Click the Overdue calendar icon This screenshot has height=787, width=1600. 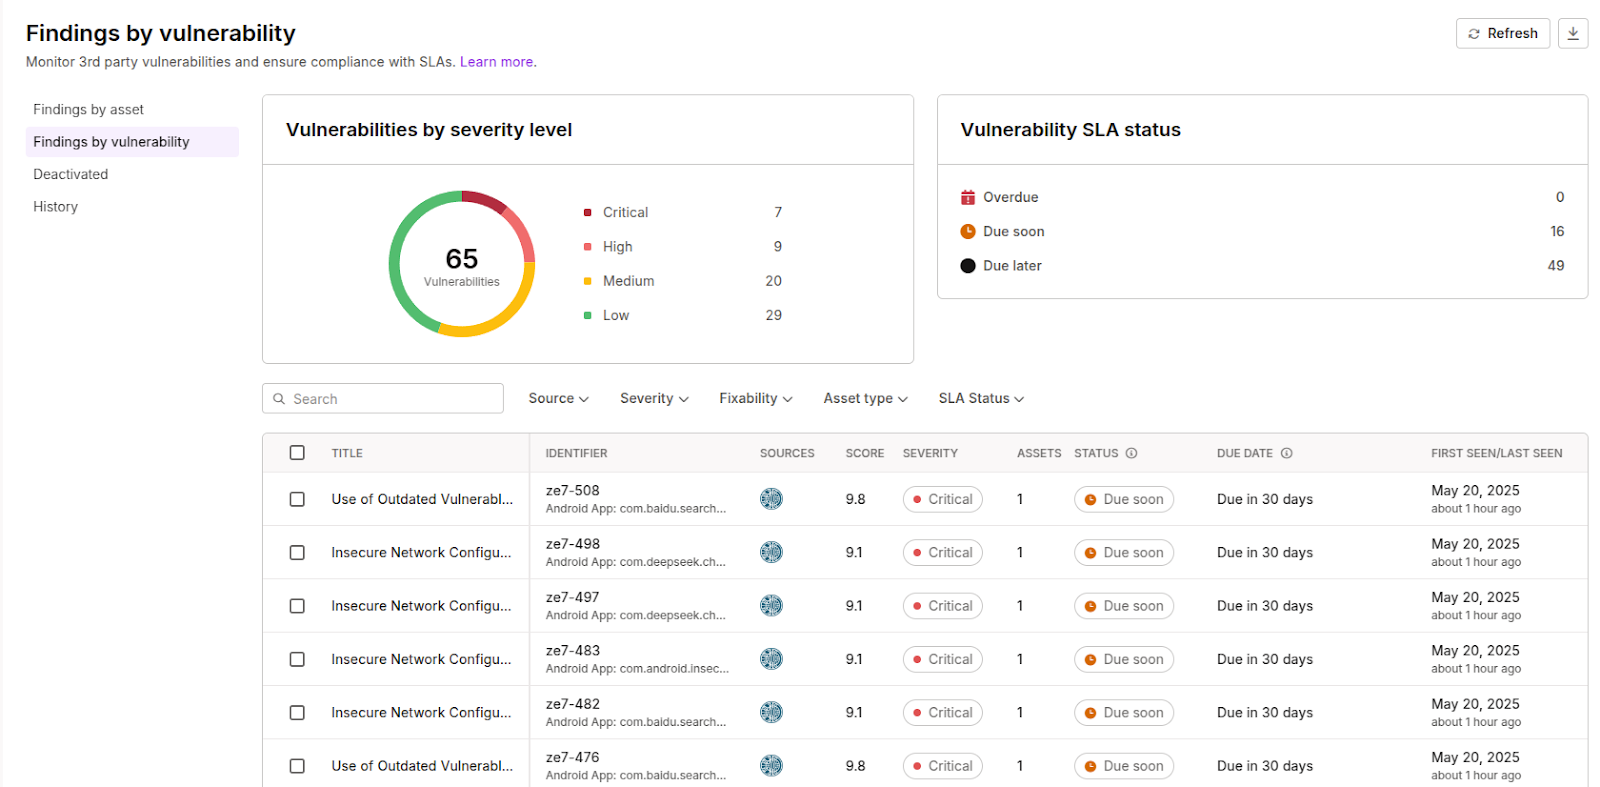pyautogui.click(x=968, y=197)
